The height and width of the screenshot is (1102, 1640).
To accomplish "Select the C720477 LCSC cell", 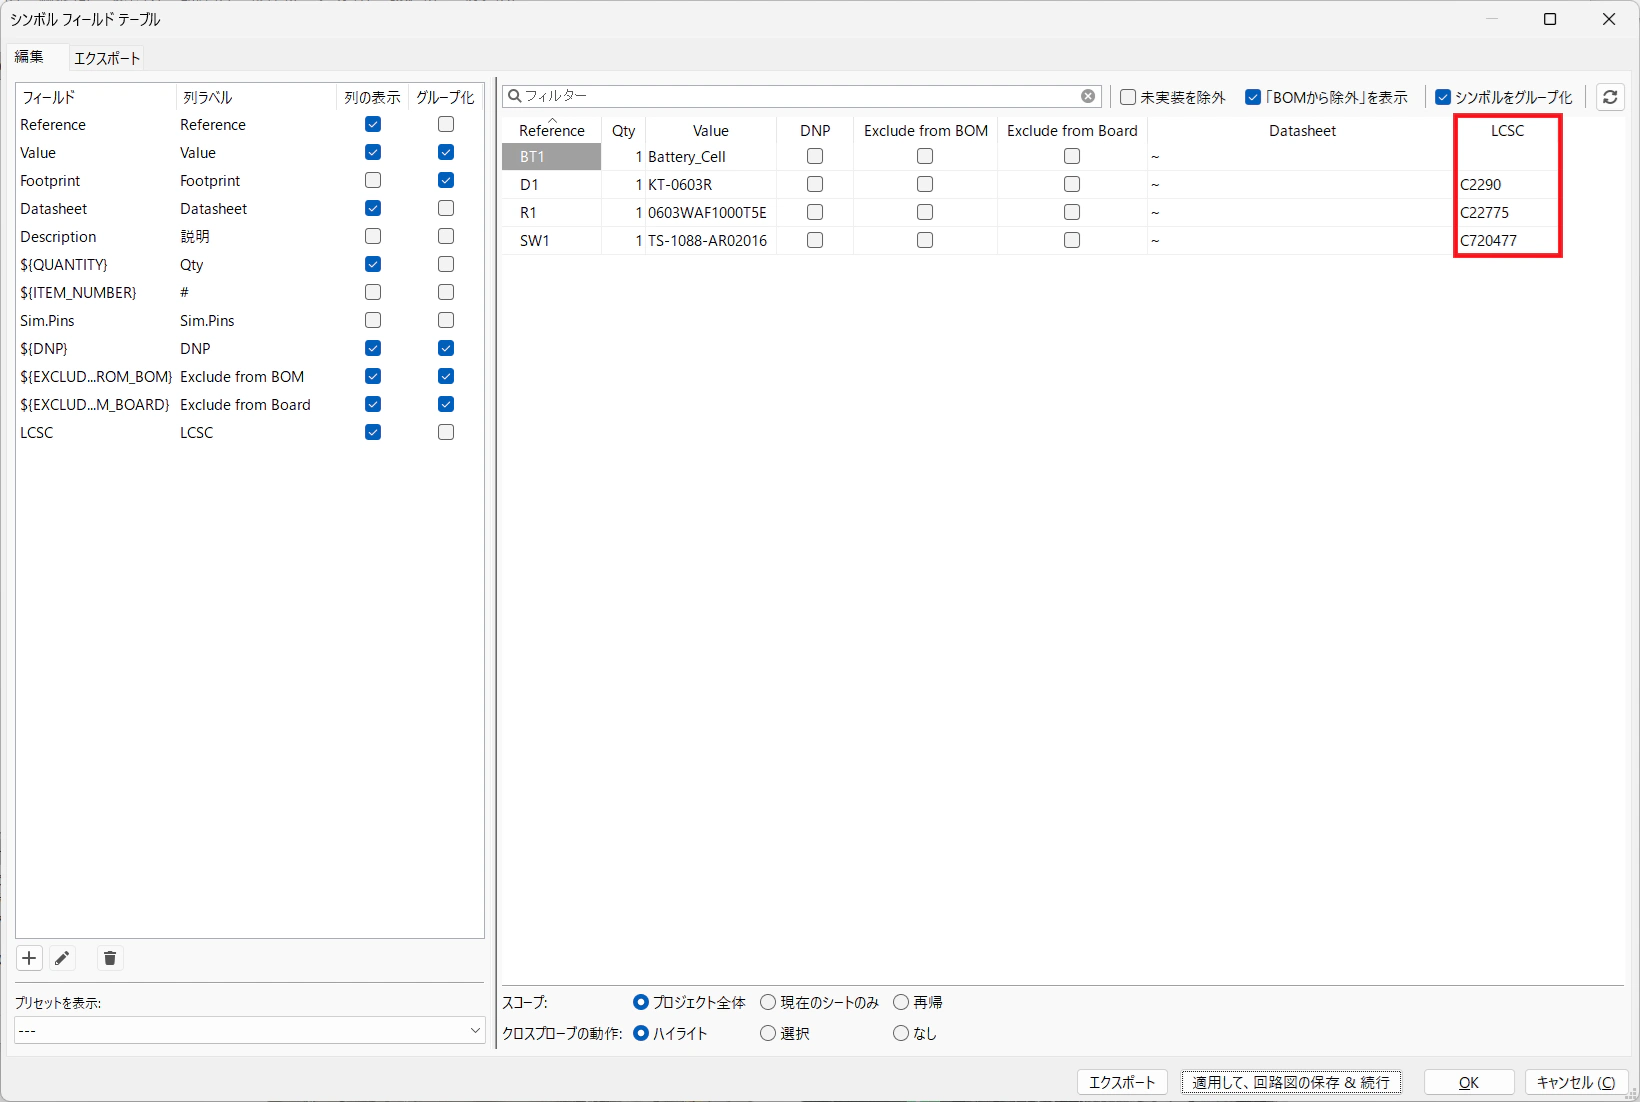I will pyautogui.click(x=1507, y=240).
